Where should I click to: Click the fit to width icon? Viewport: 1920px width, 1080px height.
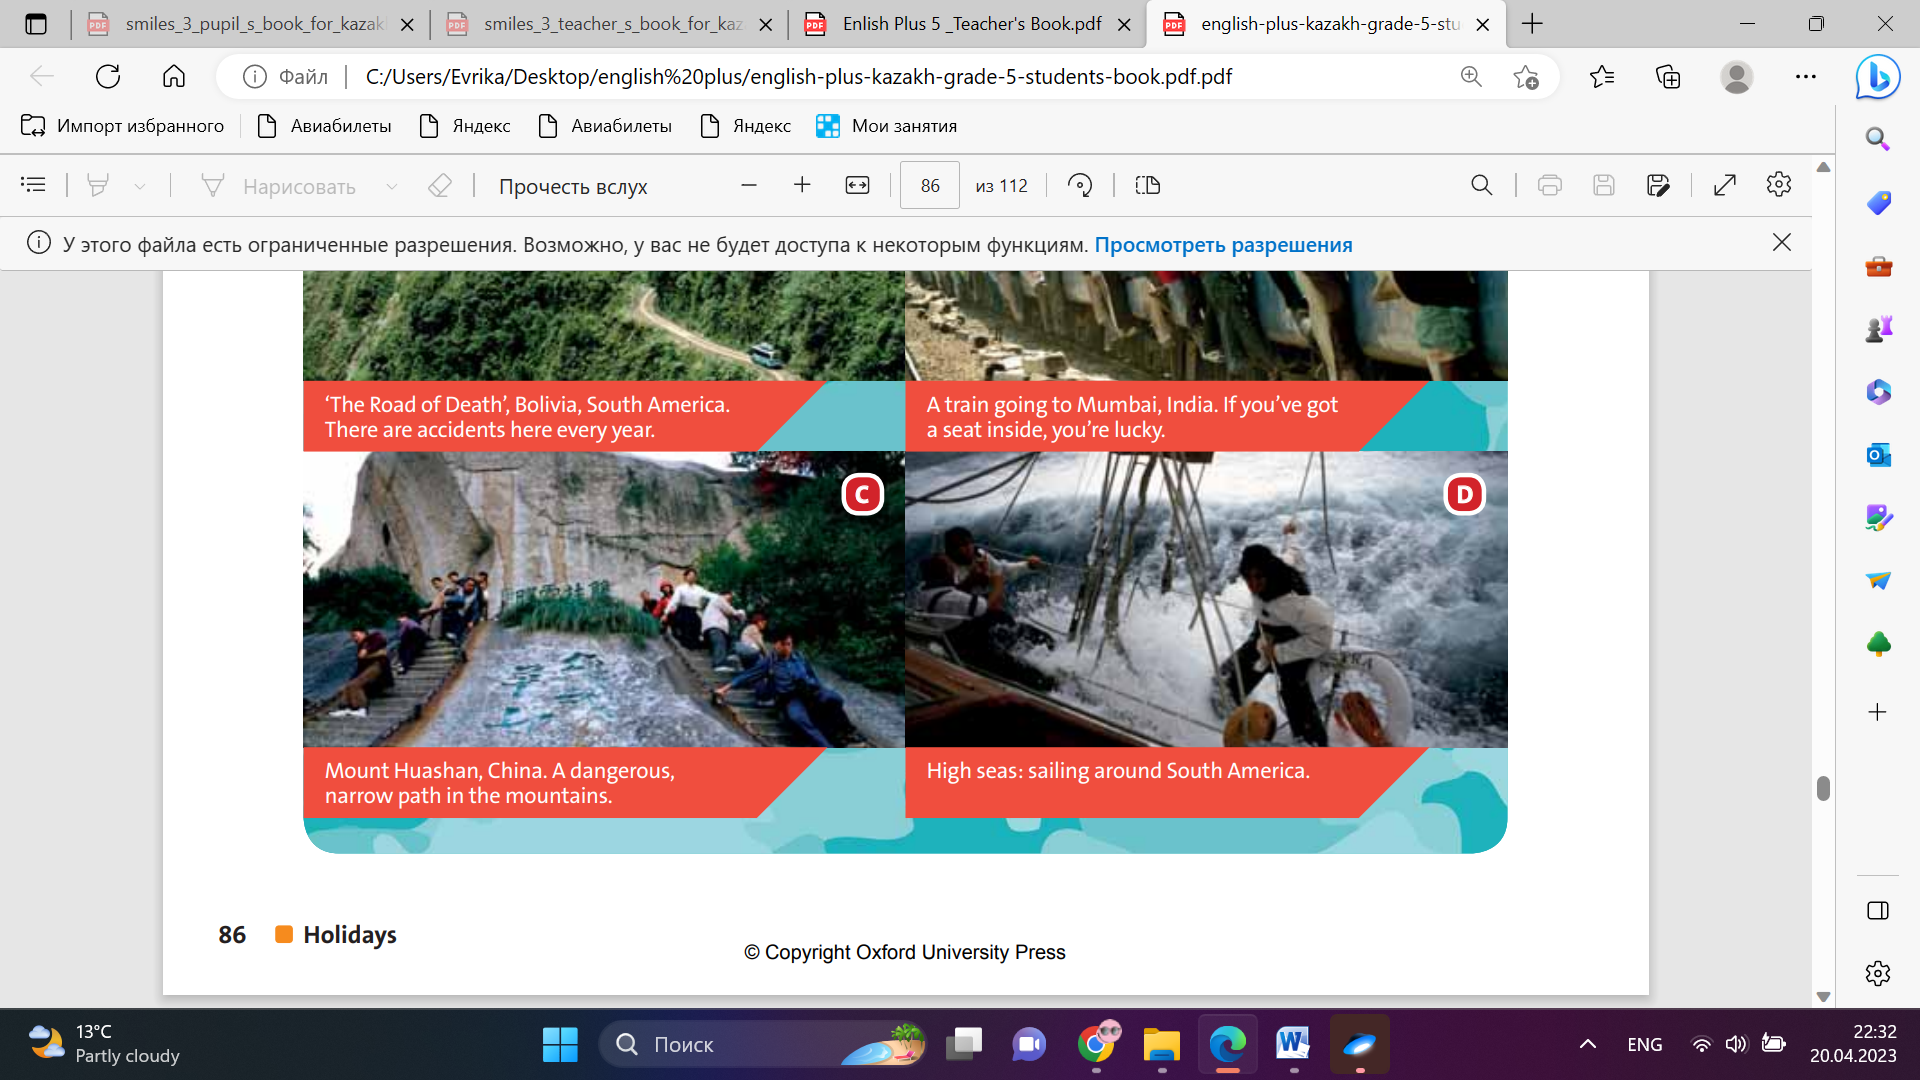[x=857, y=186]
